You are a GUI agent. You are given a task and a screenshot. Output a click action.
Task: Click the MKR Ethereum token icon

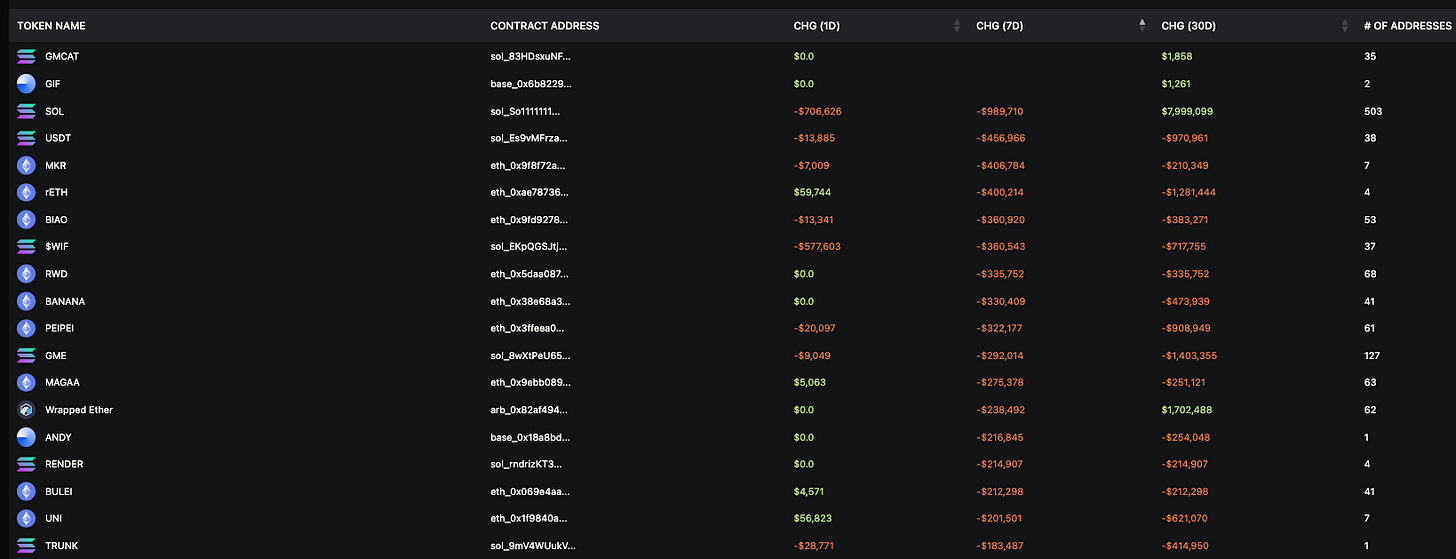coord(26,165)
